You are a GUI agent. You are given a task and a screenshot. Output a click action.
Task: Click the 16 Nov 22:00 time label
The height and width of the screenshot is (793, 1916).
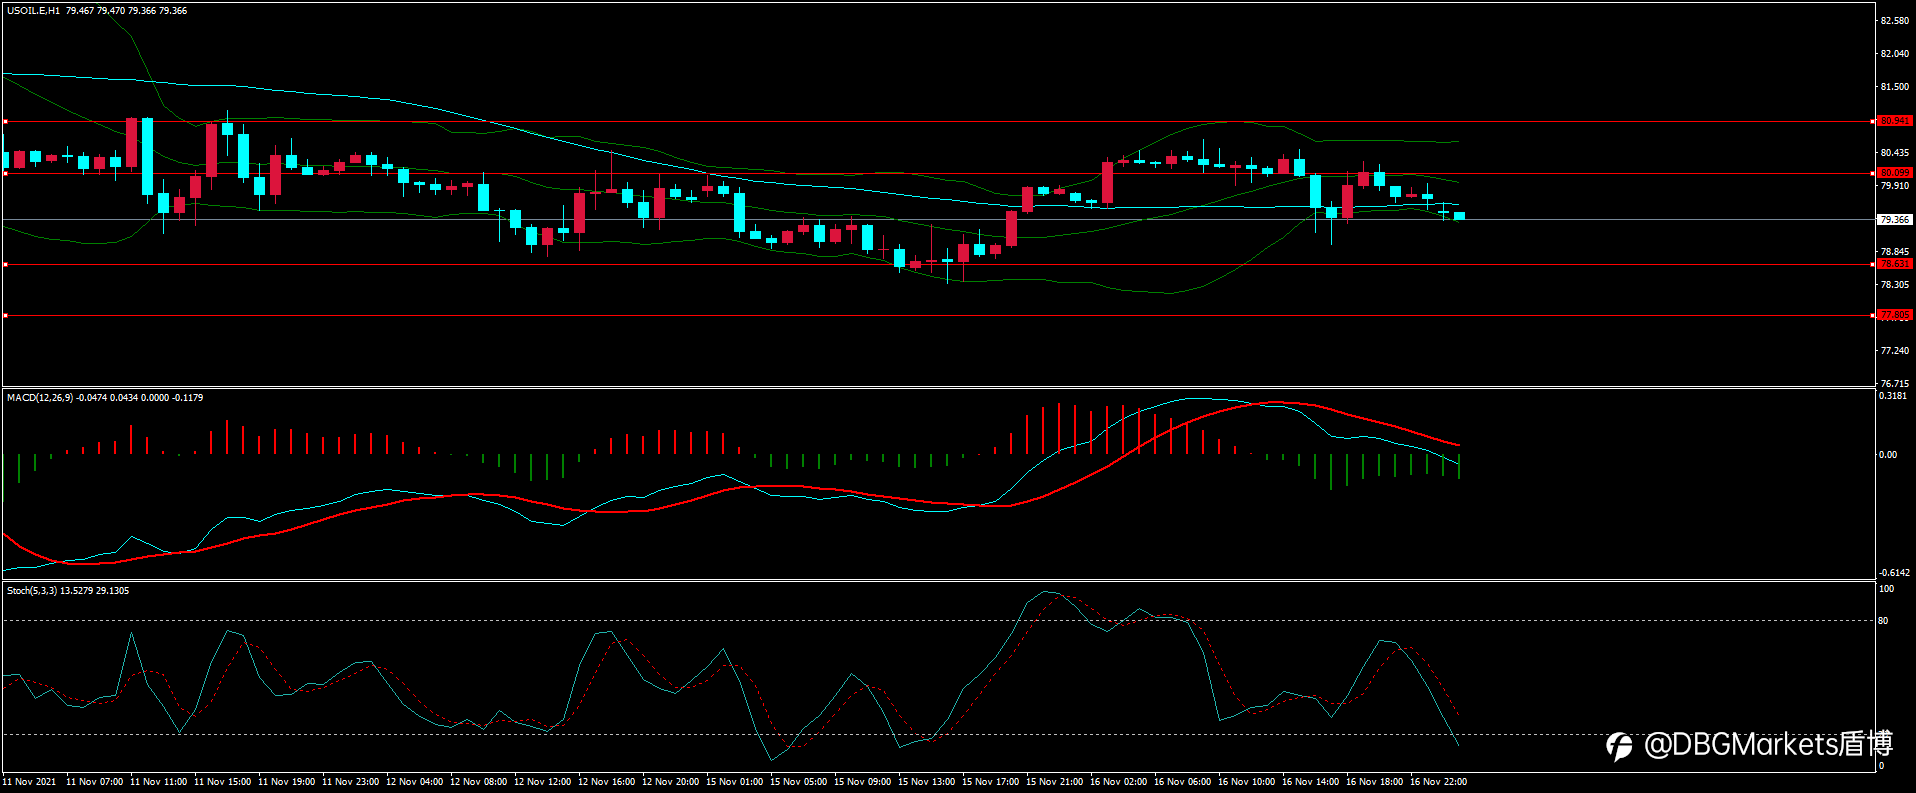pyautogui.click(x=1439, y=782)
